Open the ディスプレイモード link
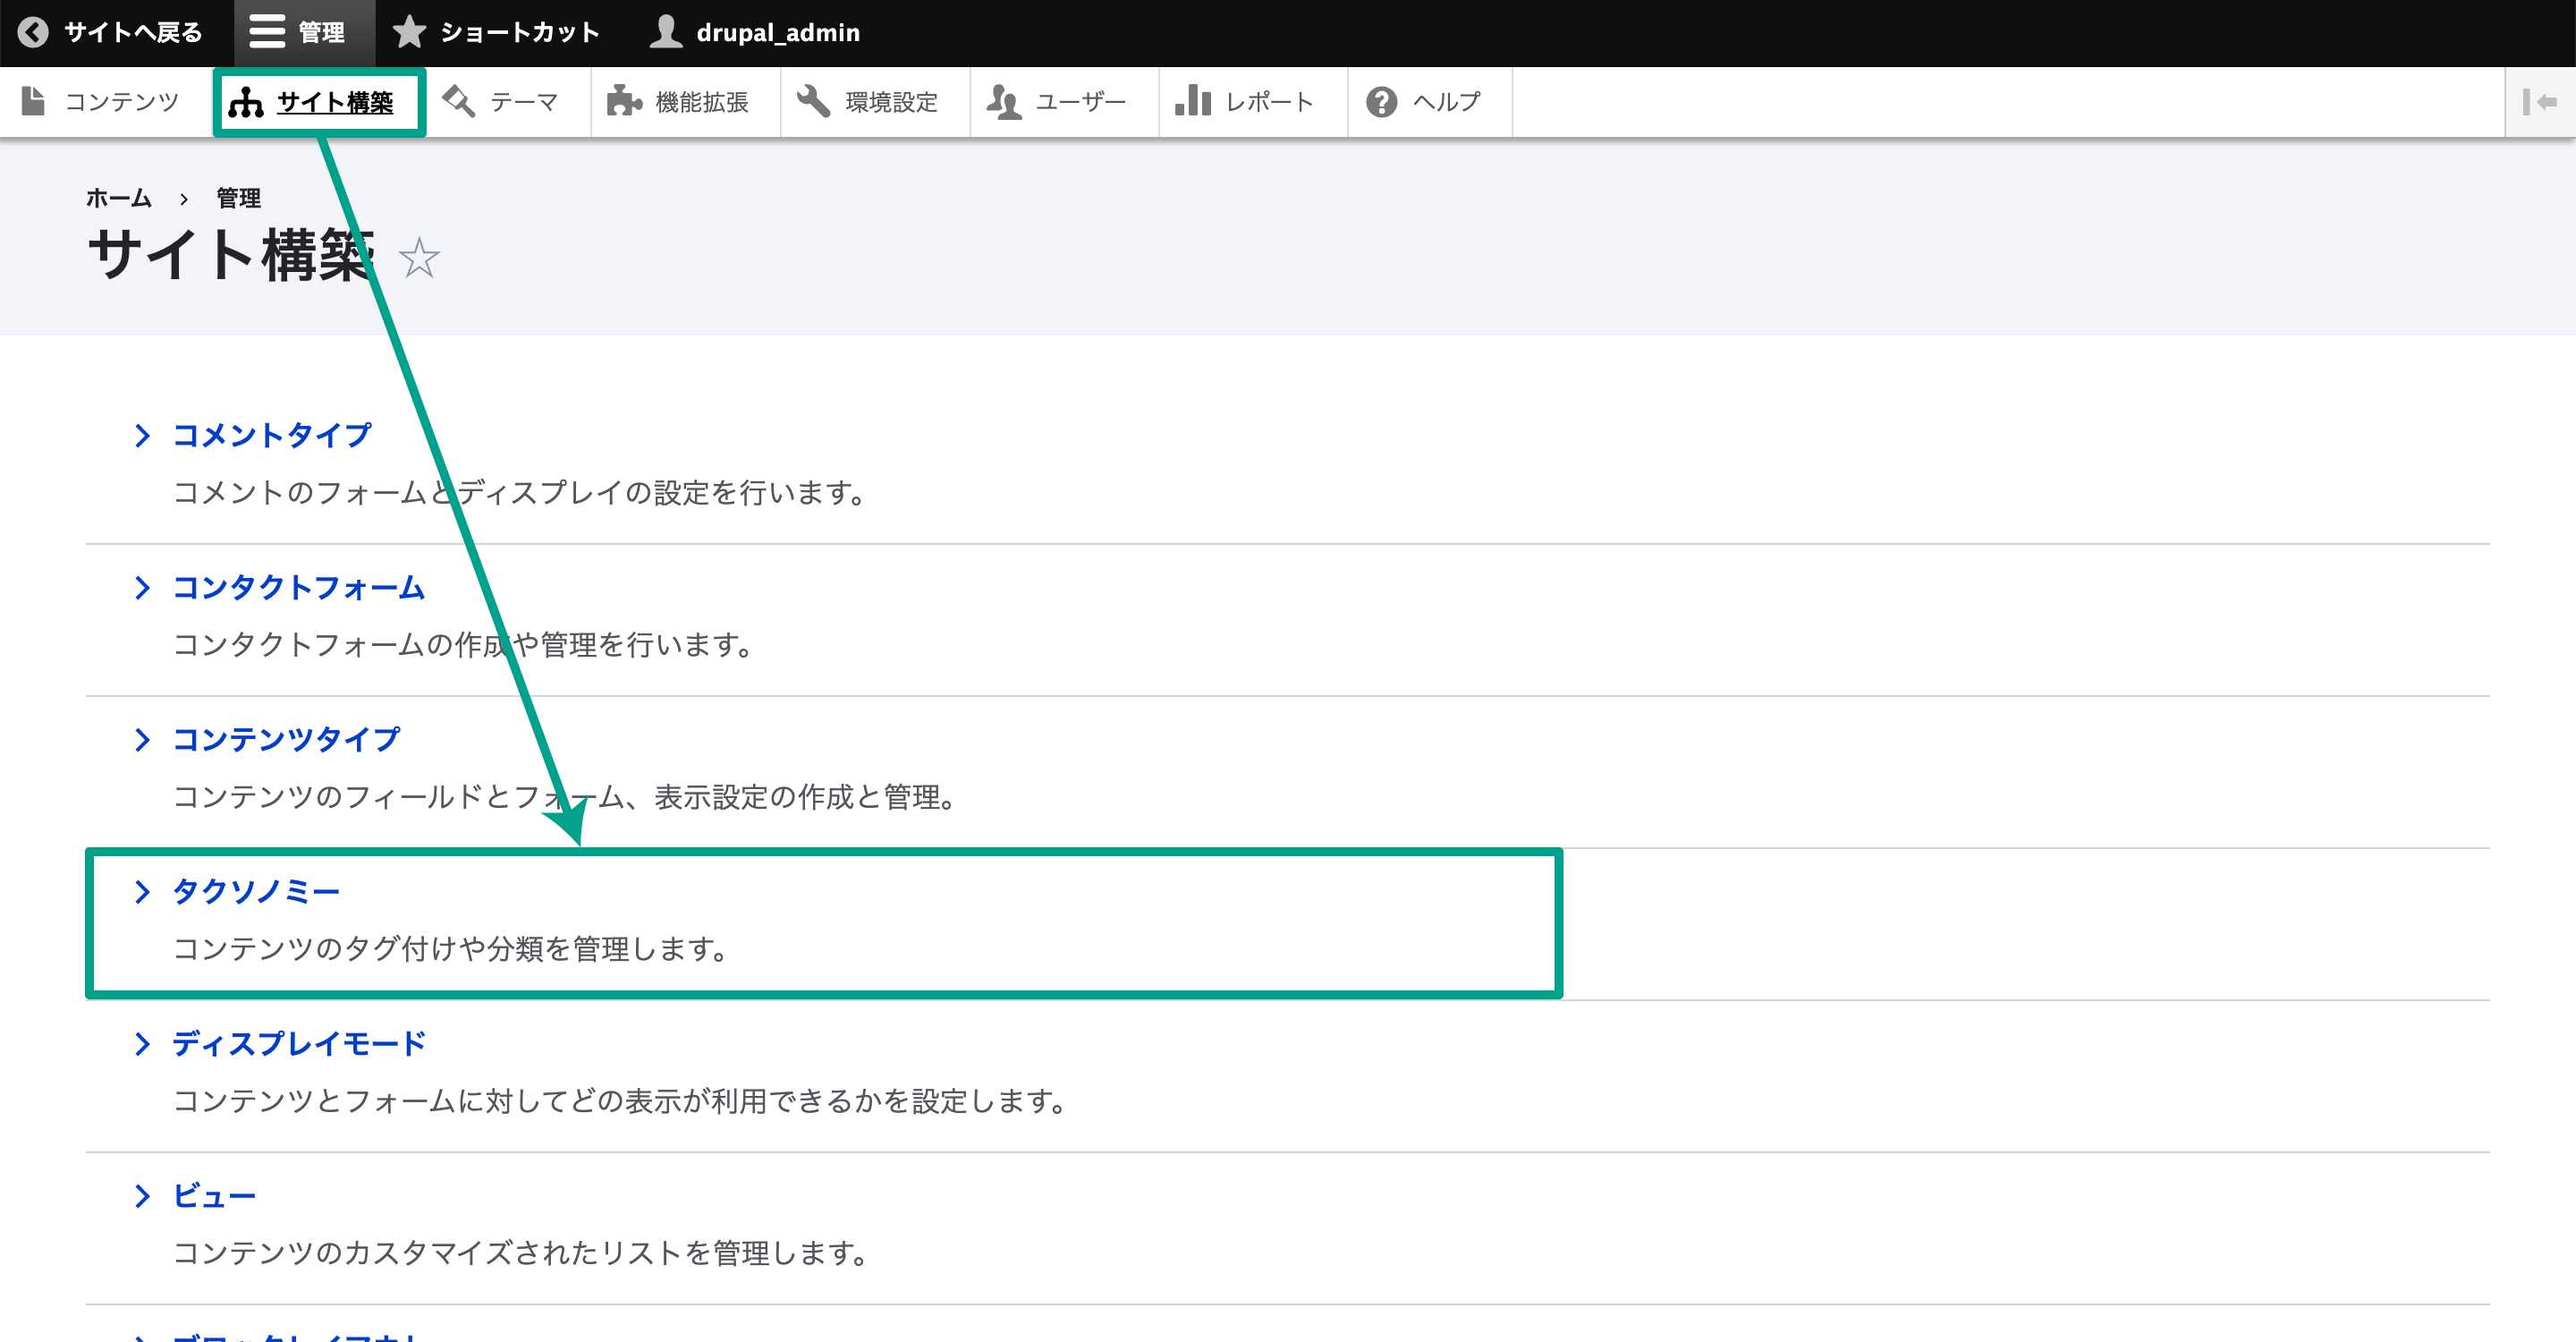 [x=299, y=1043]
